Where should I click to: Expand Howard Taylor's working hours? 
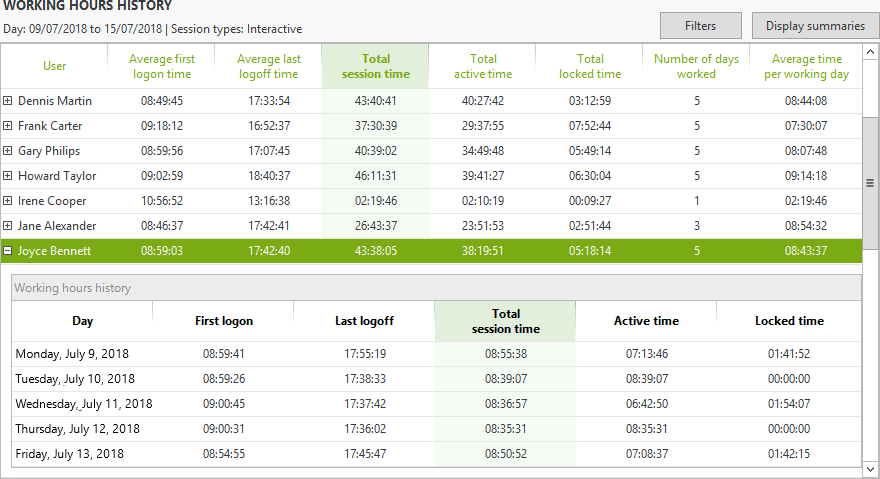(x=8, y=176)
